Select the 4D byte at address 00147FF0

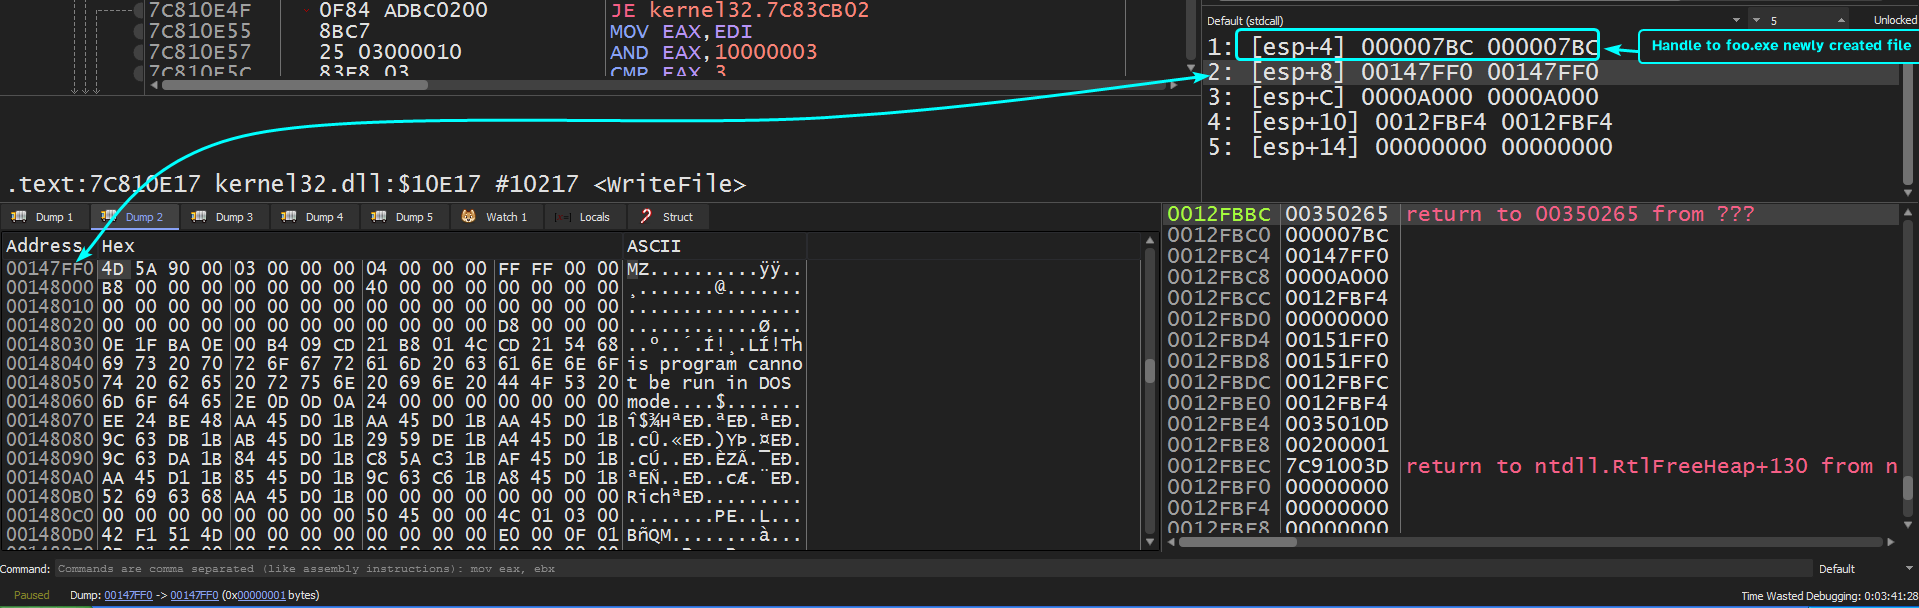pos(112,269)
